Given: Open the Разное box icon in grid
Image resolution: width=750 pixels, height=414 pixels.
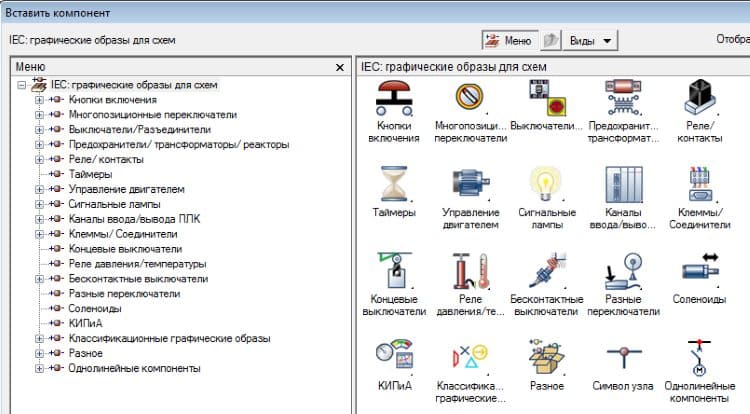Looking at the screenshot, I should coord(546,357).
